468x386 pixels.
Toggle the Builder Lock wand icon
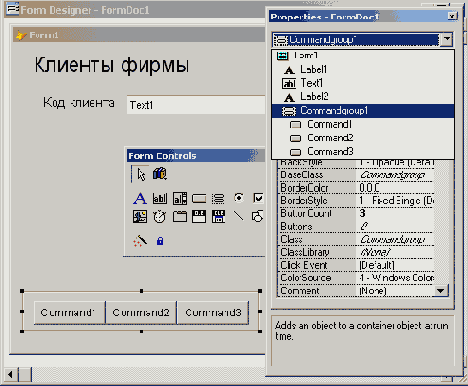point(140,240)
